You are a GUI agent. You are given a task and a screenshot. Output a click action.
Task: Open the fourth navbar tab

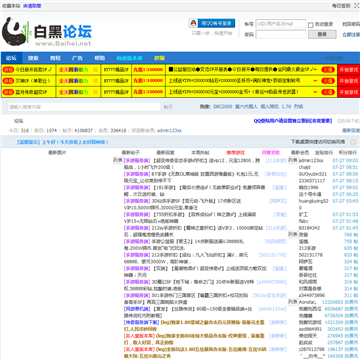pyautogui.click(x=77, y=58)
